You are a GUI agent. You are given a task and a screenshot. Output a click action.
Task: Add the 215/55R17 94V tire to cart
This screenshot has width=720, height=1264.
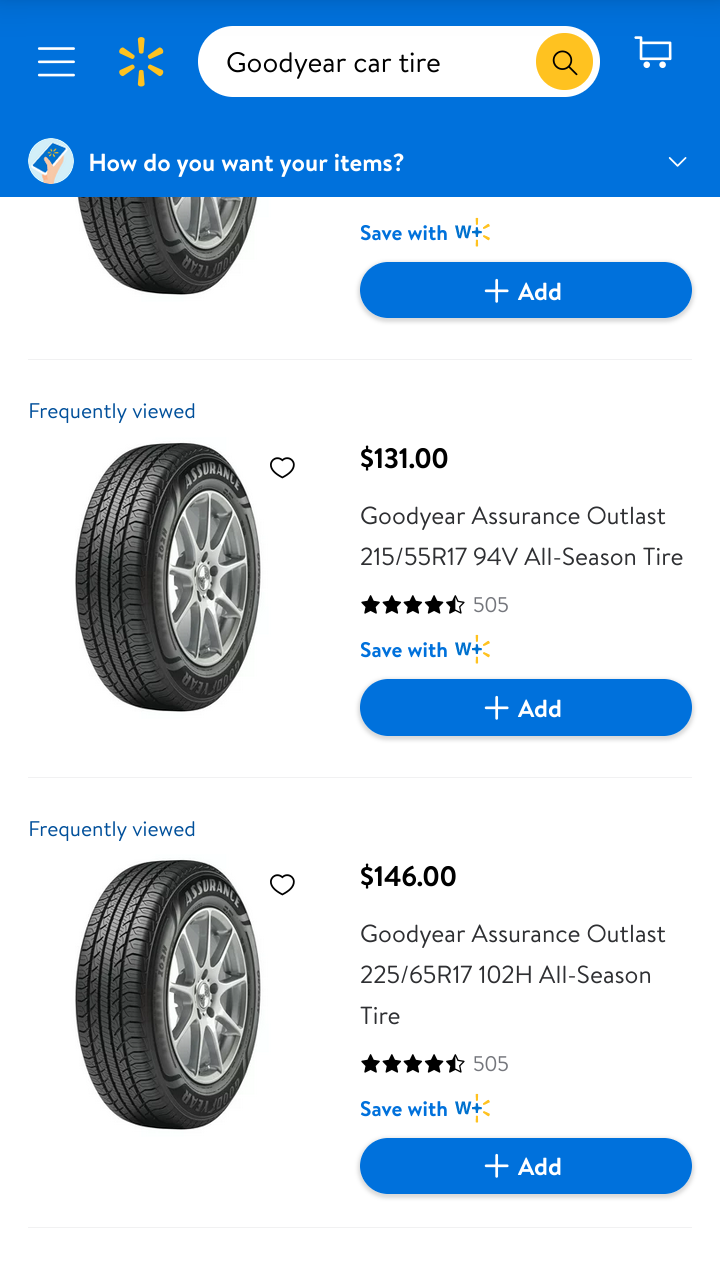point(526,708)
